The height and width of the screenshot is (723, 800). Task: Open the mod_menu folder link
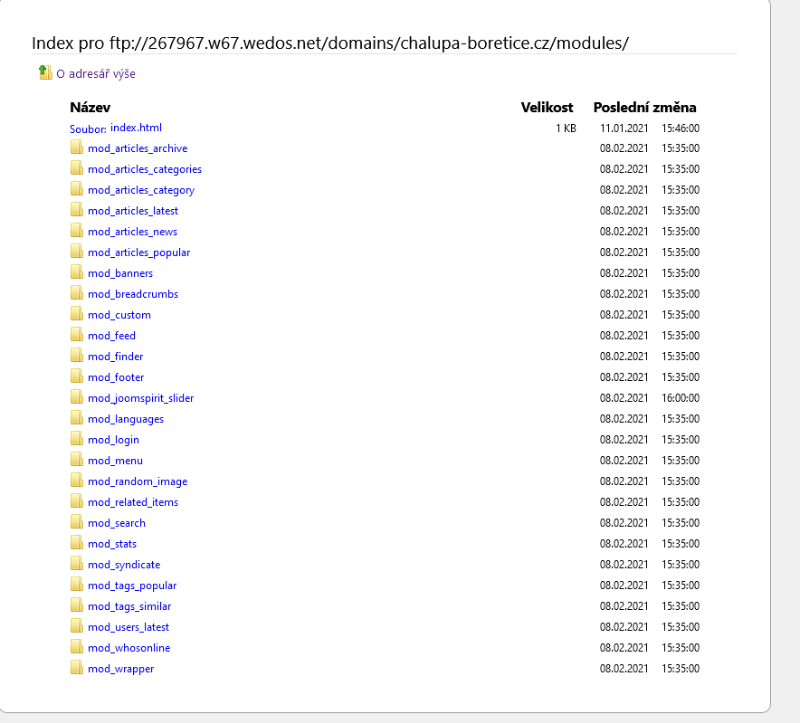(115, 461)
